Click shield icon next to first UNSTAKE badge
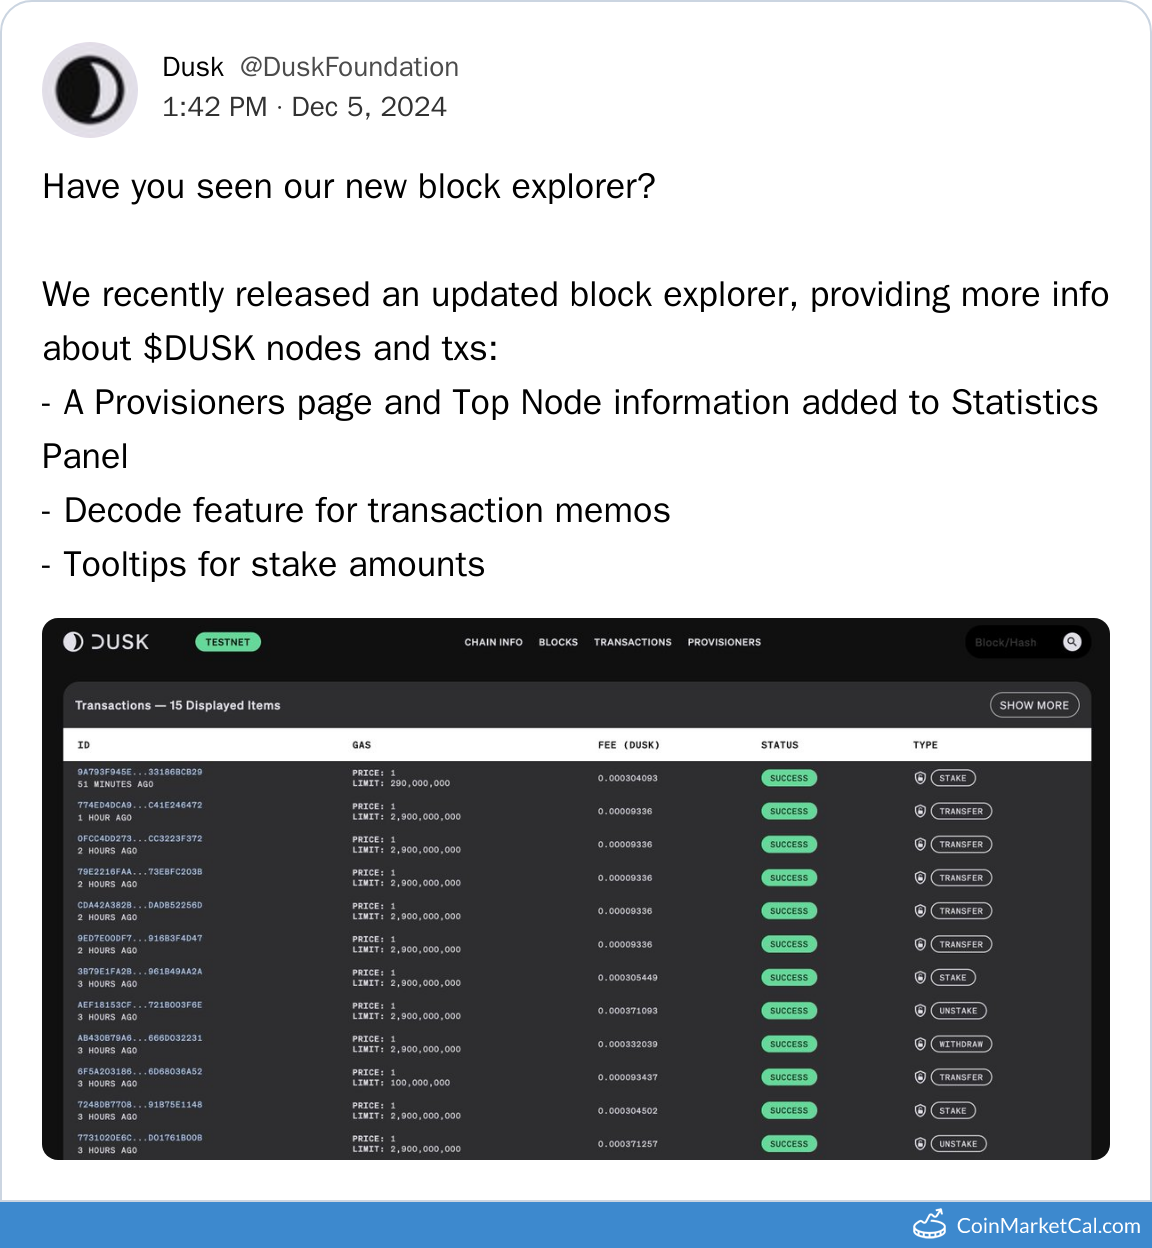The image size is (1152, 1248). [920, 1011]
